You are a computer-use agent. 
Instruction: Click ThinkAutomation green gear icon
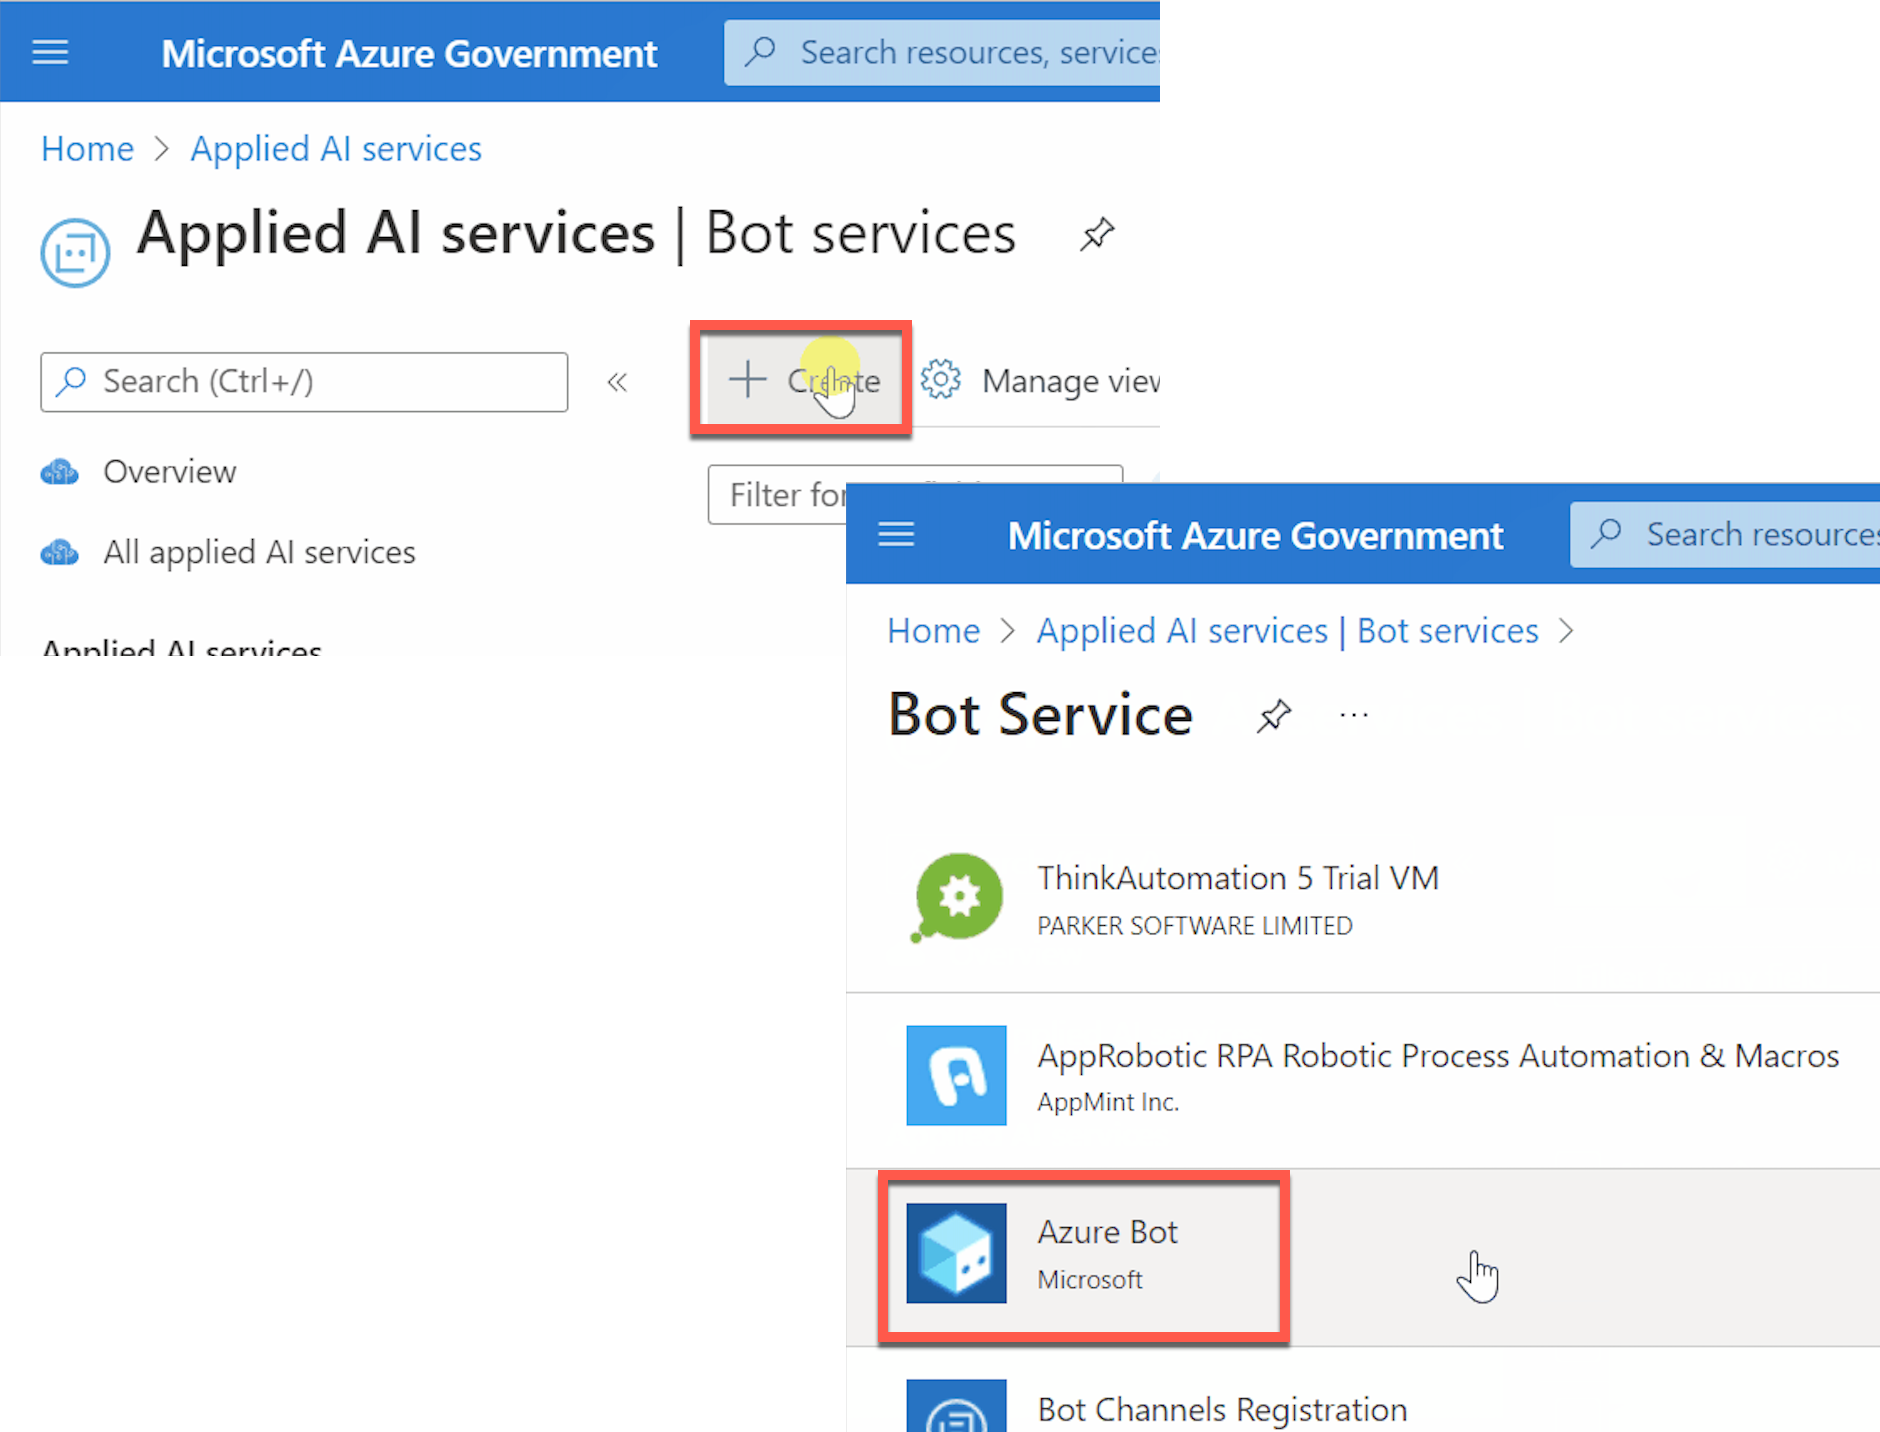click(x=957, y=897)
